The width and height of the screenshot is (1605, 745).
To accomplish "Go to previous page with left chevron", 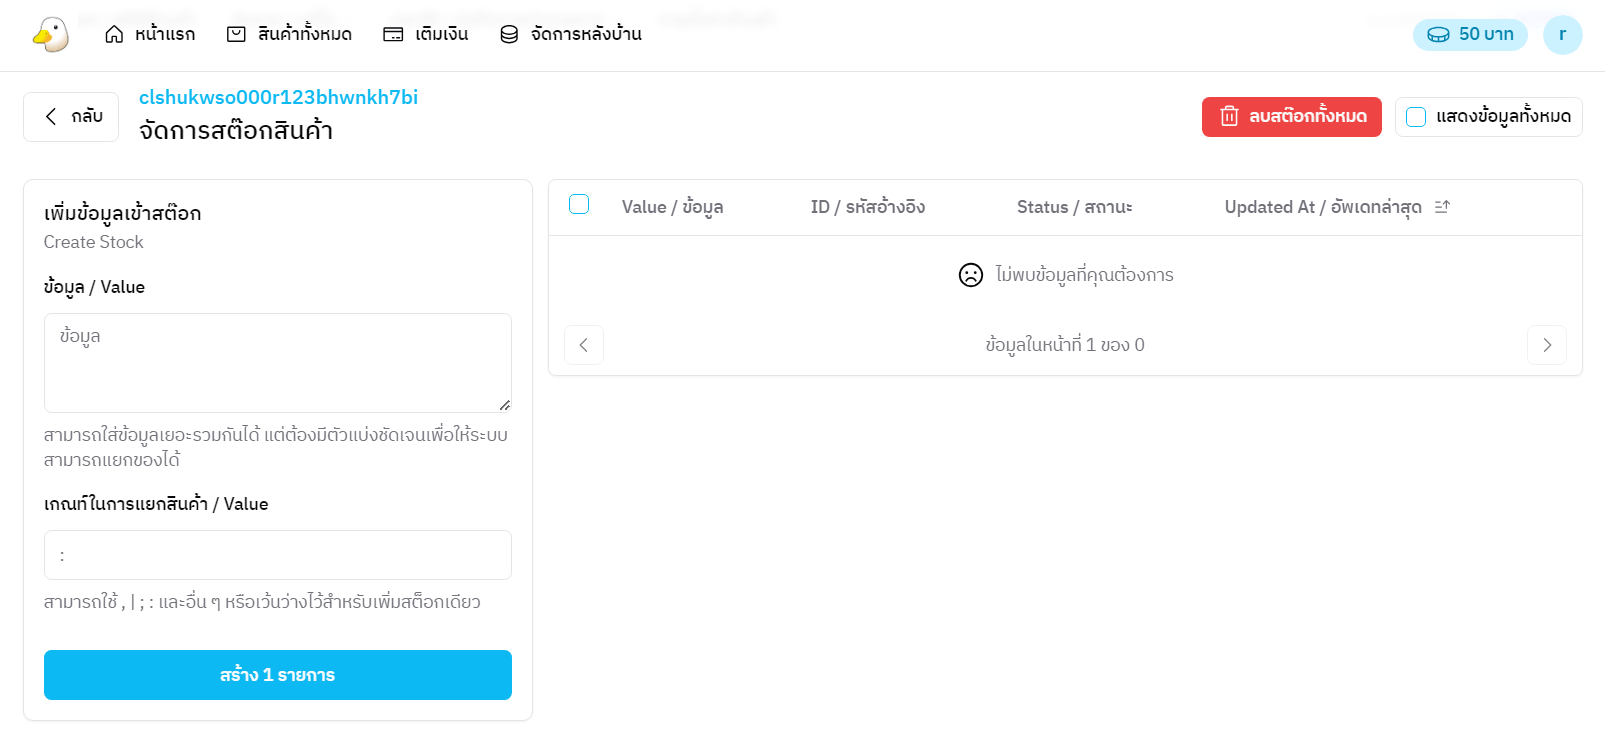I will click(584, 345).
